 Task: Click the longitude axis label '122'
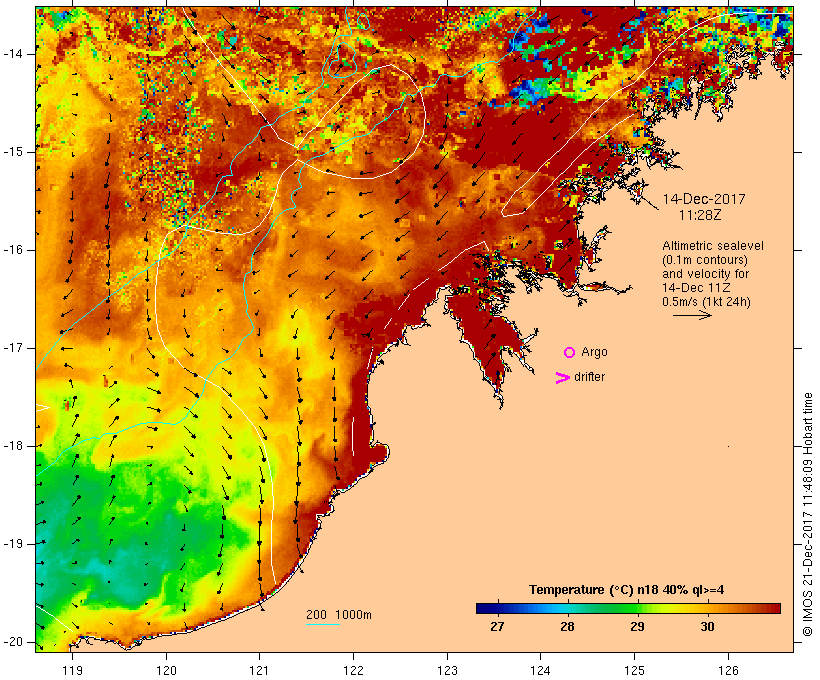pyautogui.click(x=354, y=670)
